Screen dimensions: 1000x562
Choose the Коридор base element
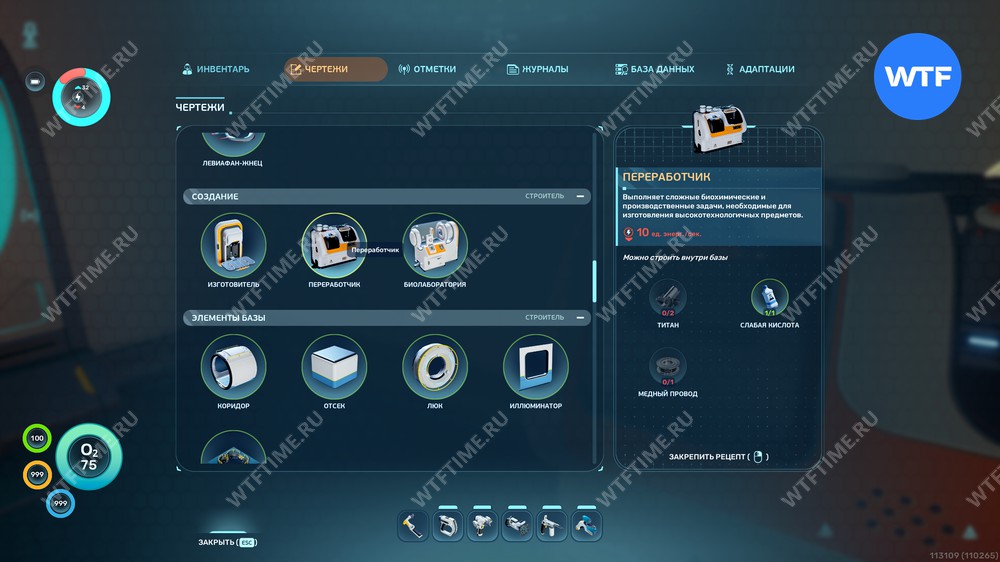click(x=233, y=367)
